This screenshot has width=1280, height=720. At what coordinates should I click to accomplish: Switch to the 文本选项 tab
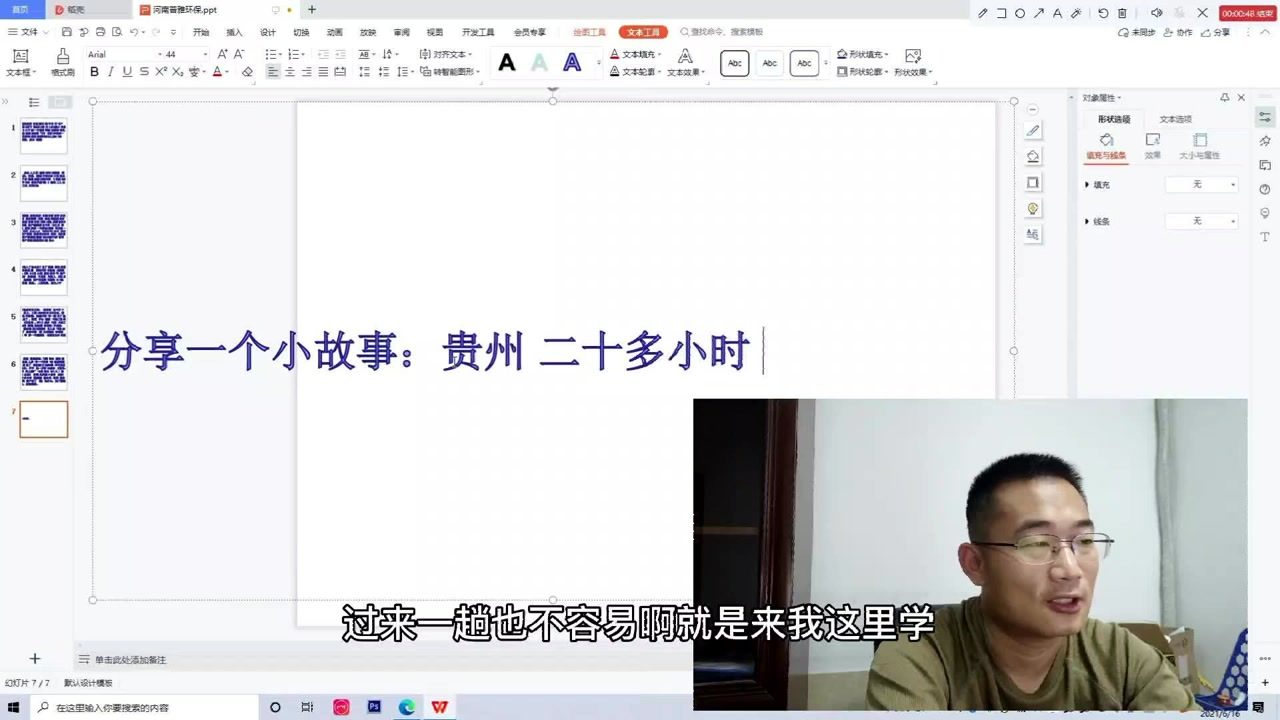1175,119
